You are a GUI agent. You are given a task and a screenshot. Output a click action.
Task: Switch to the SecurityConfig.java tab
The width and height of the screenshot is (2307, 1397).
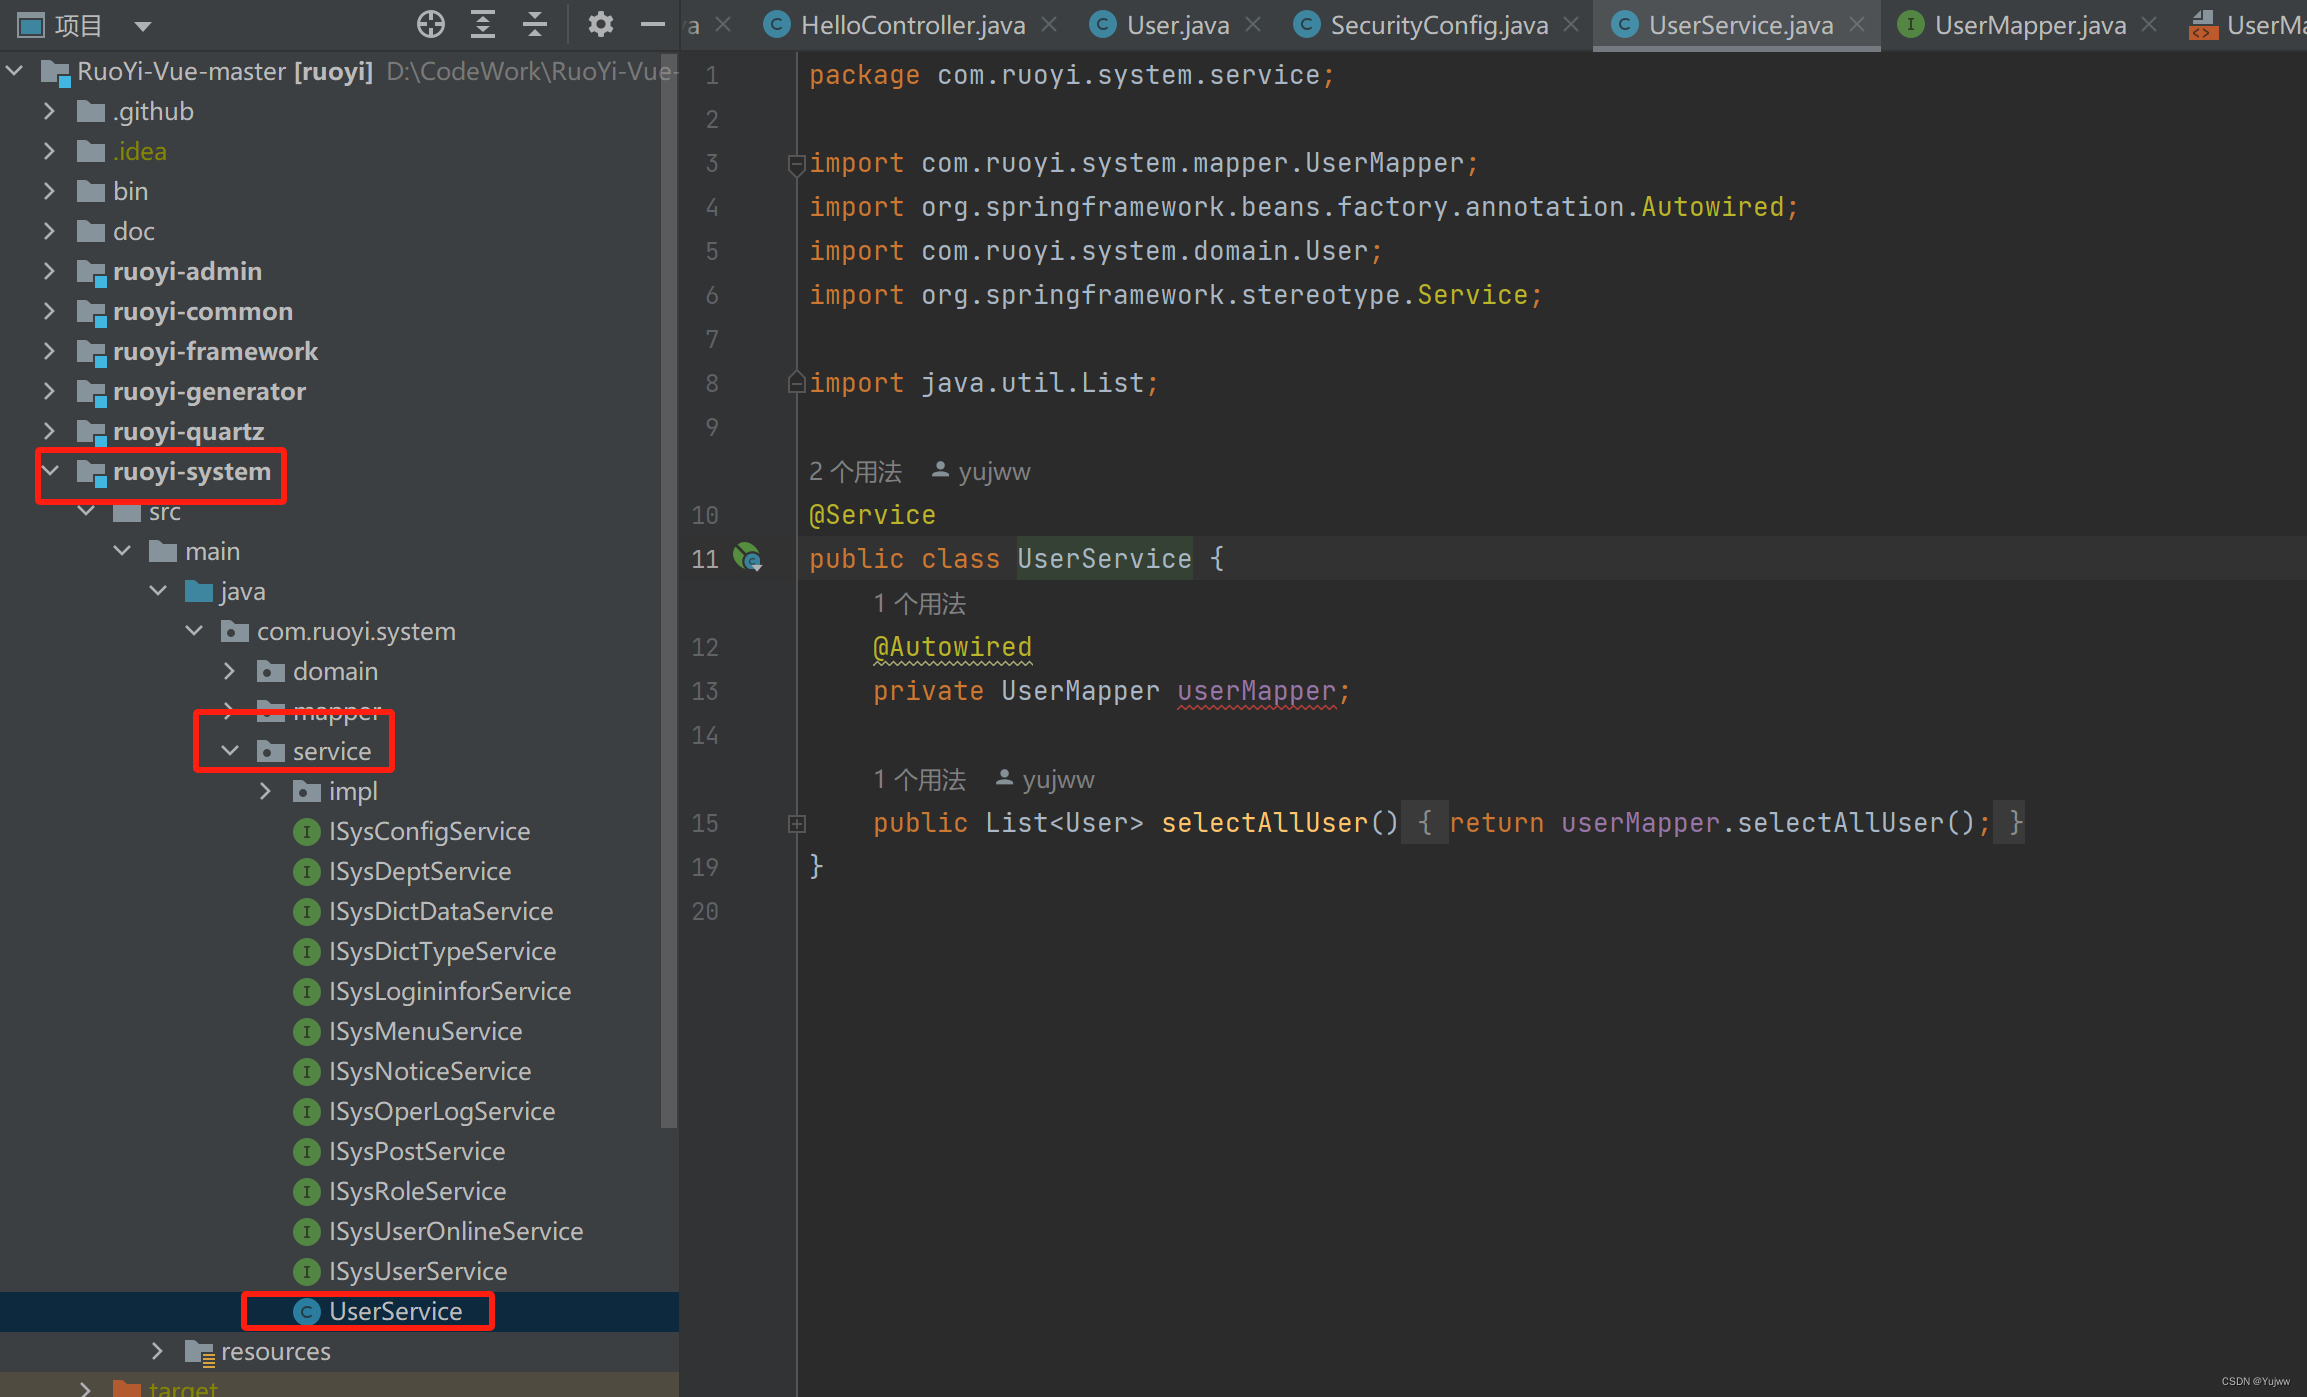coord(1438,25)
